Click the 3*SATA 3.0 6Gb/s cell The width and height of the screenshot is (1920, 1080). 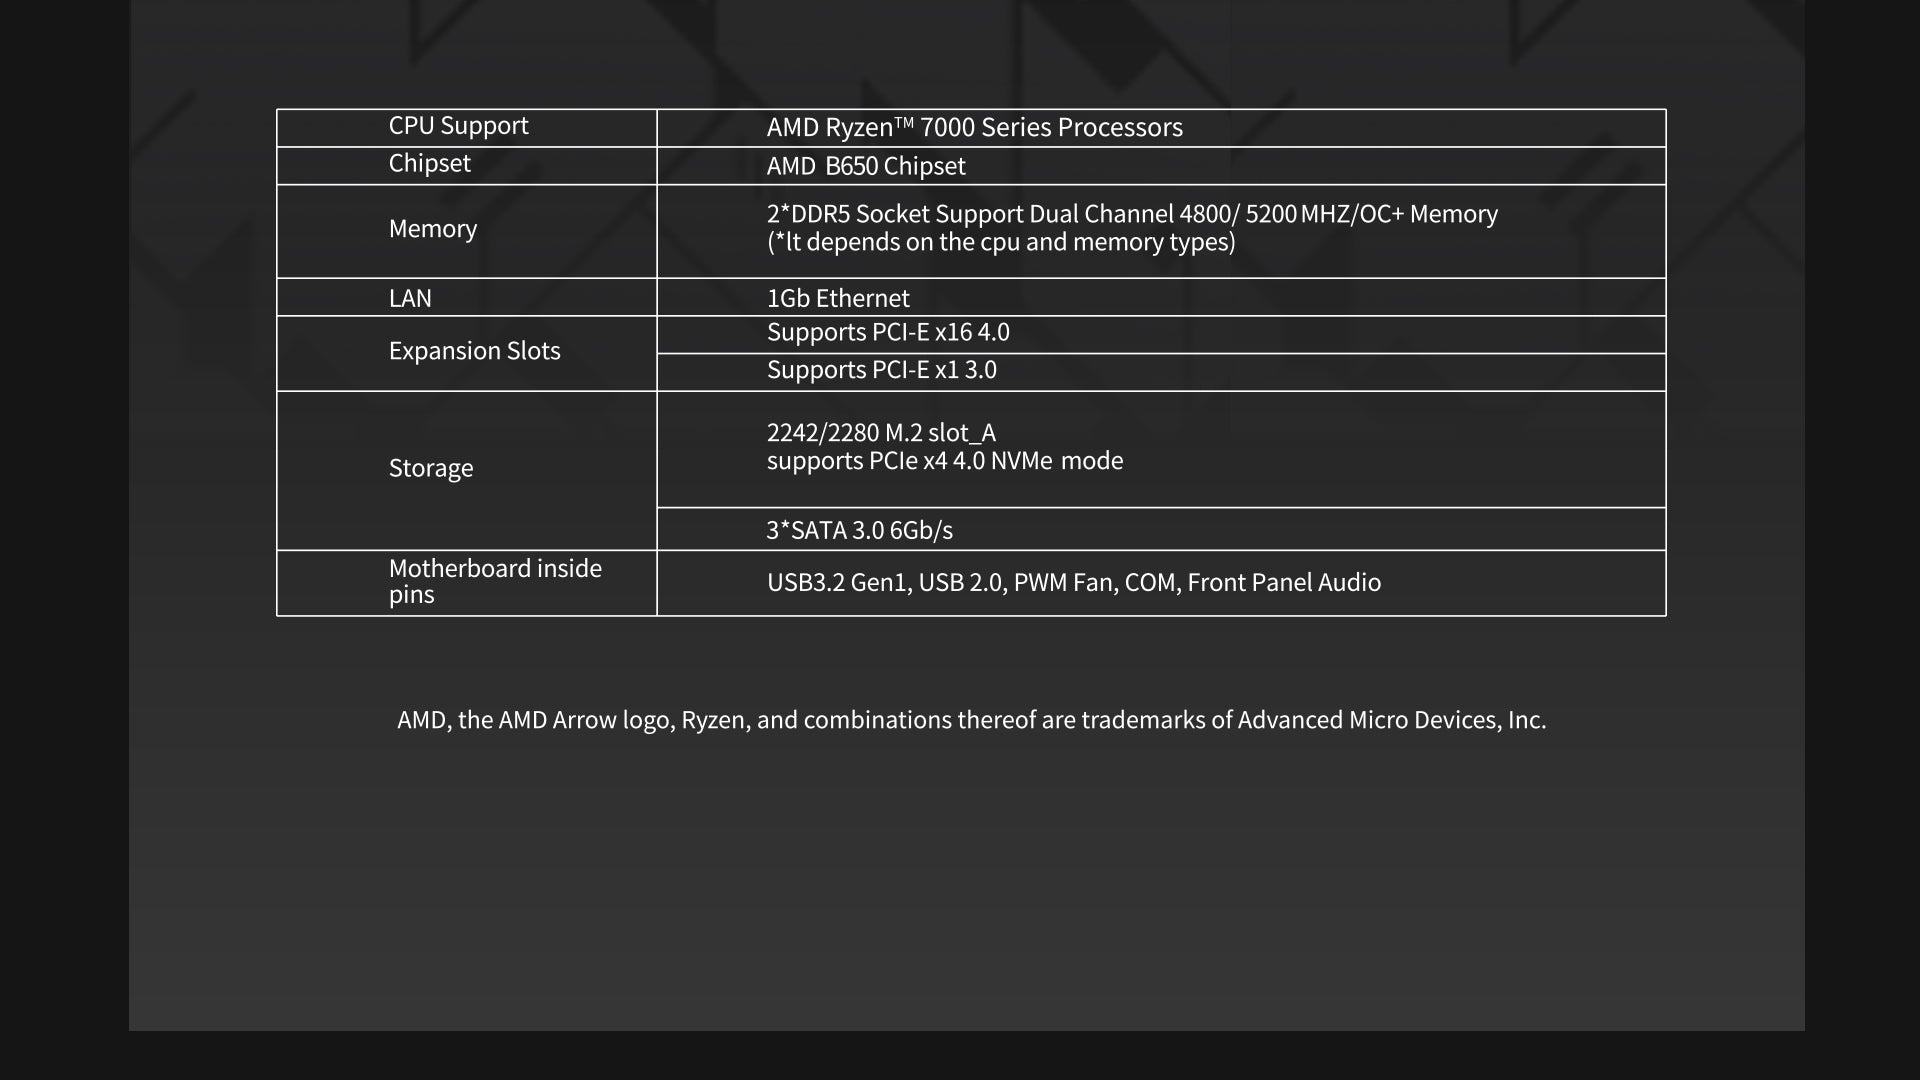pyautogui.click(x=859, y=530)
